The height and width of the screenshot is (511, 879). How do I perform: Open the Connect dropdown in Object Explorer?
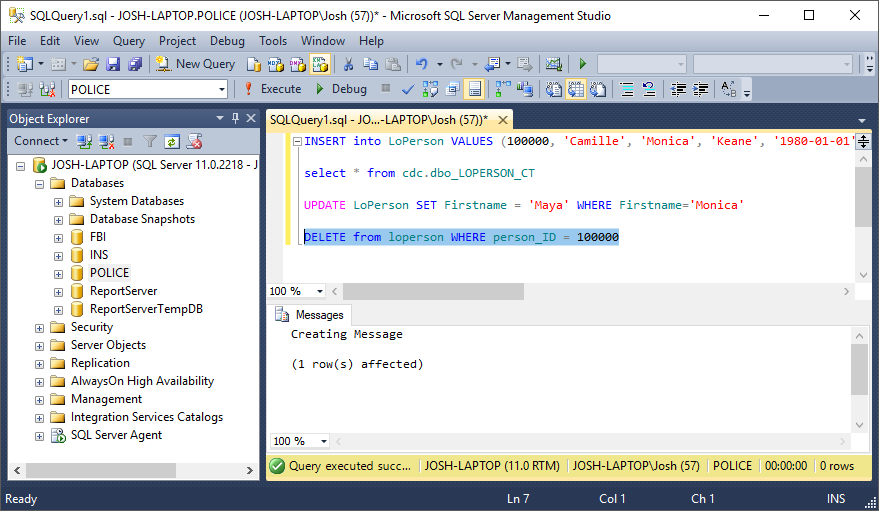point(41,141)
